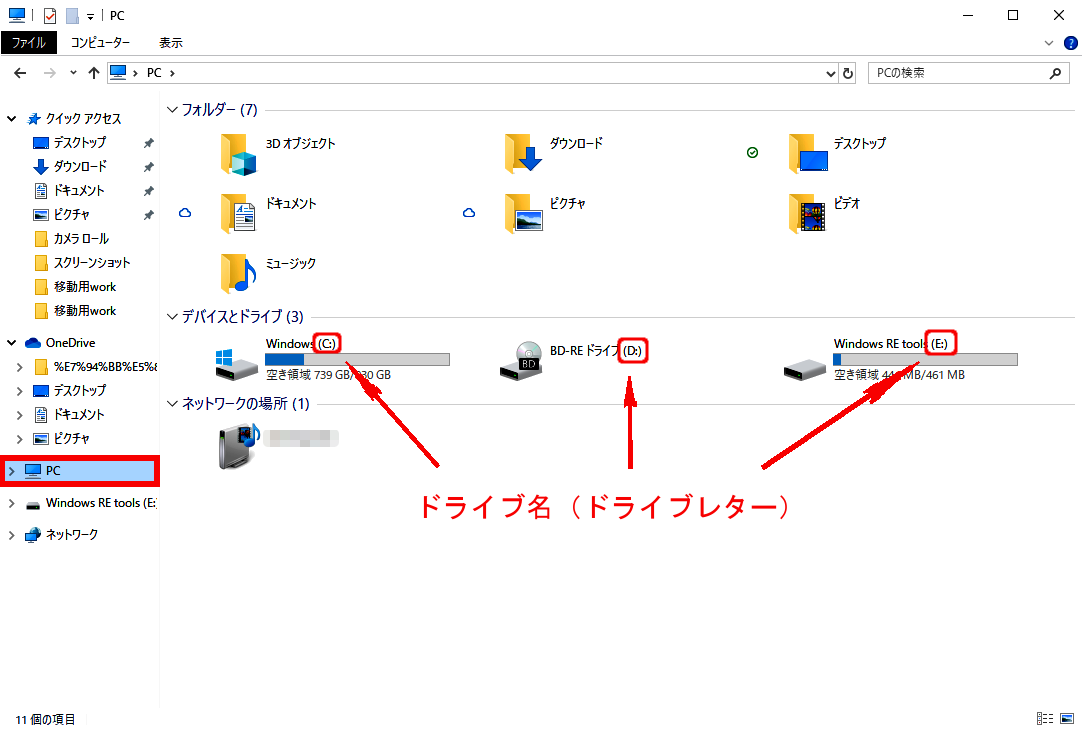Select ドキュメント under クイック アクセス
The width and height of the screenshot is (1083, 732).
tap(79, 191)
